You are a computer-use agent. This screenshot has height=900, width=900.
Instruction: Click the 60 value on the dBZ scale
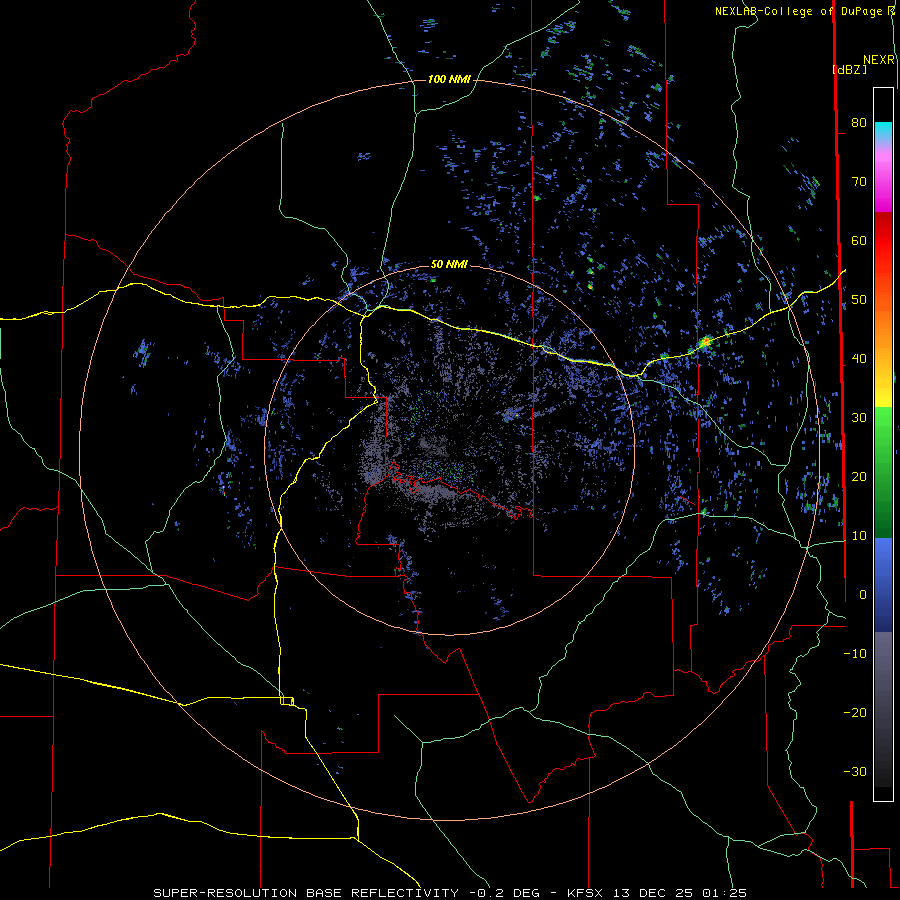point(859,240)
